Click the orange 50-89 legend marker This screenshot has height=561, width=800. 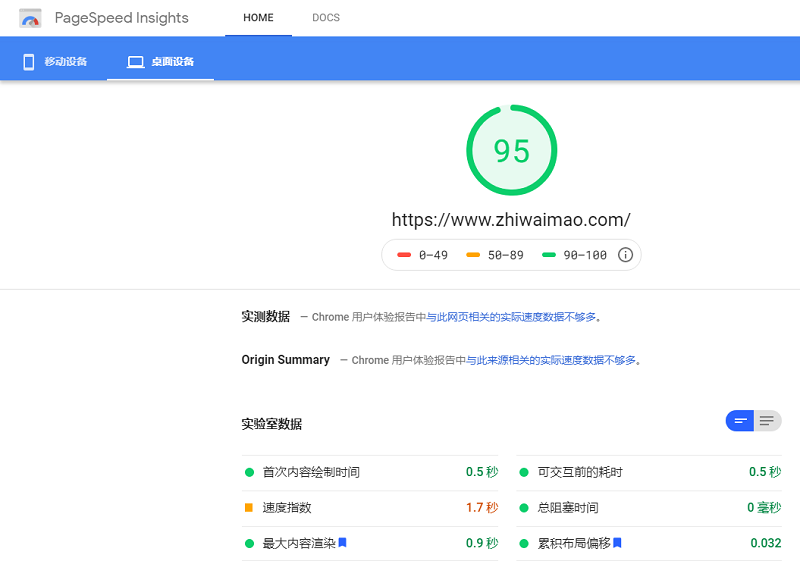click(x=473, y=255)
